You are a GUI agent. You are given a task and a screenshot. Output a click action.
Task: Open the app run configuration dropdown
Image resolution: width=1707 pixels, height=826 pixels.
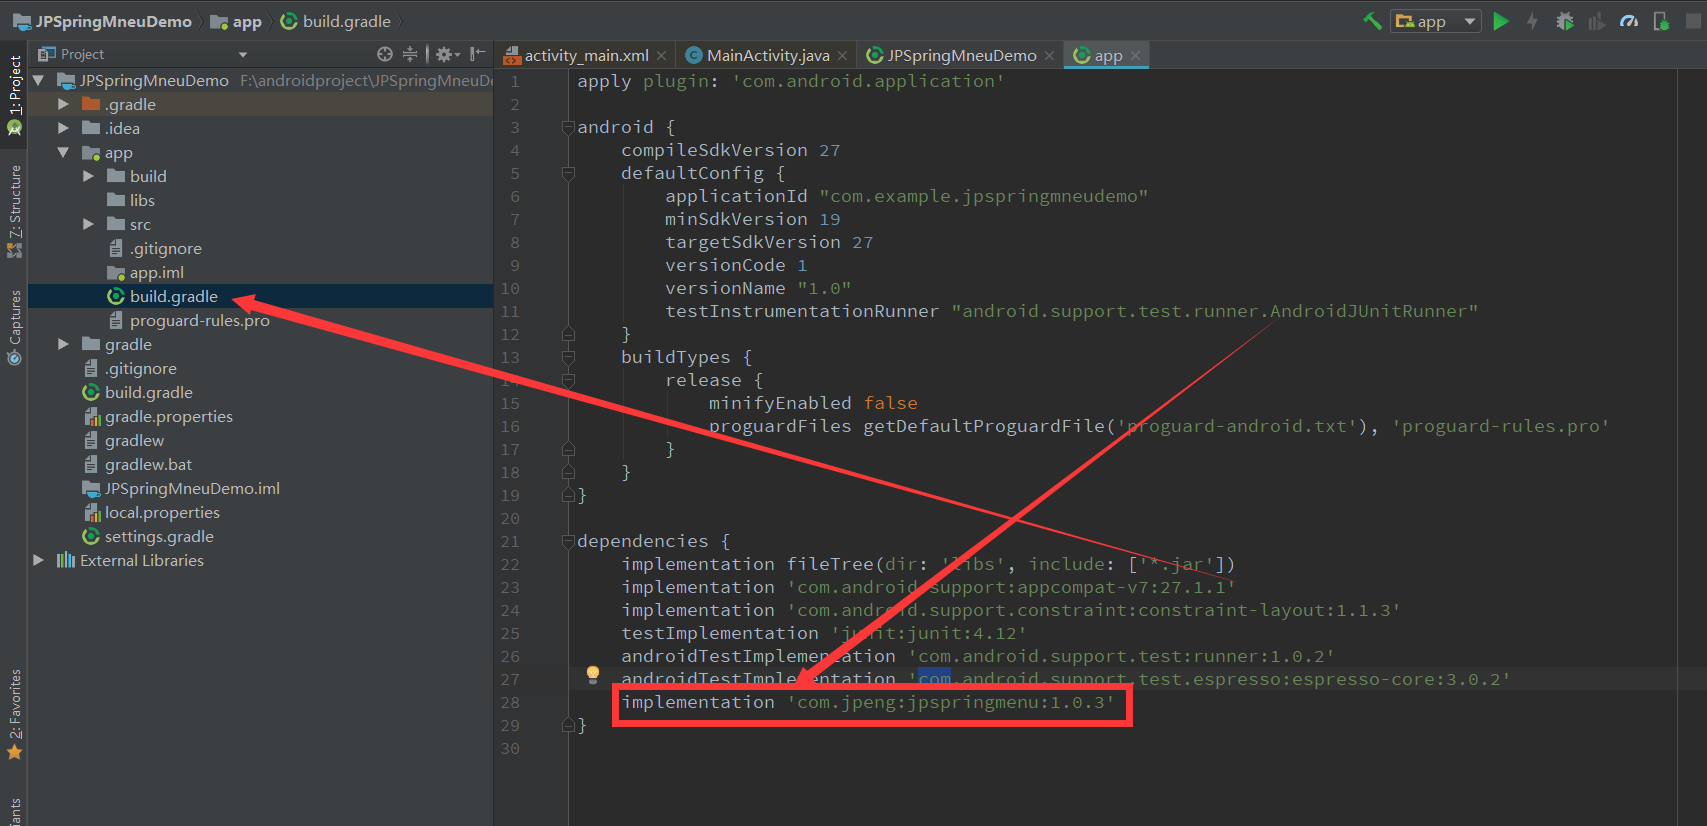coord(1436,21)
